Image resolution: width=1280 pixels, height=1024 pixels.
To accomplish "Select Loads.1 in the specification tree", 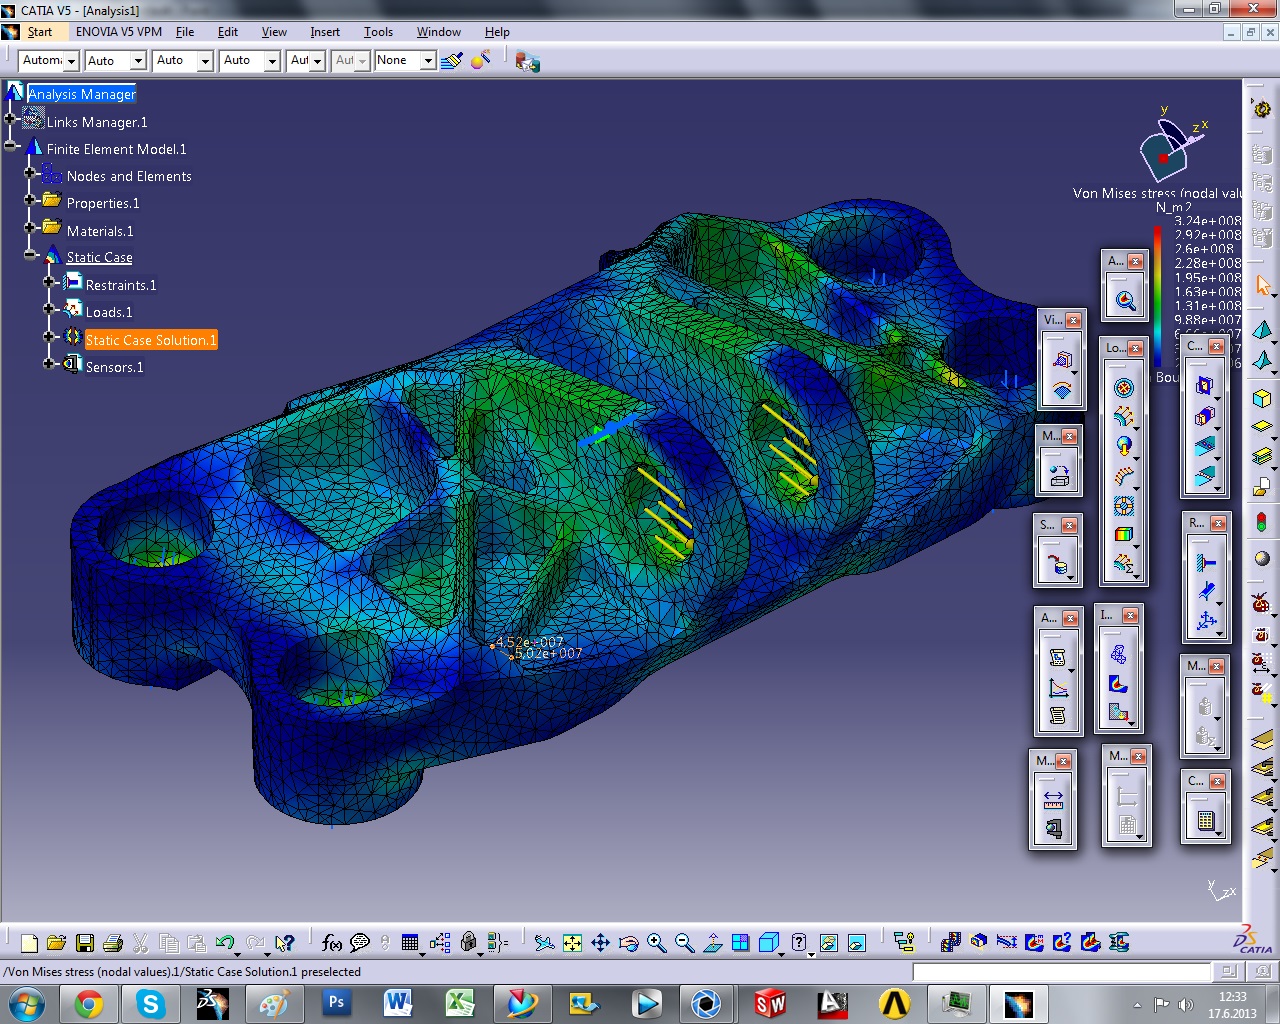I will point(108,312).
